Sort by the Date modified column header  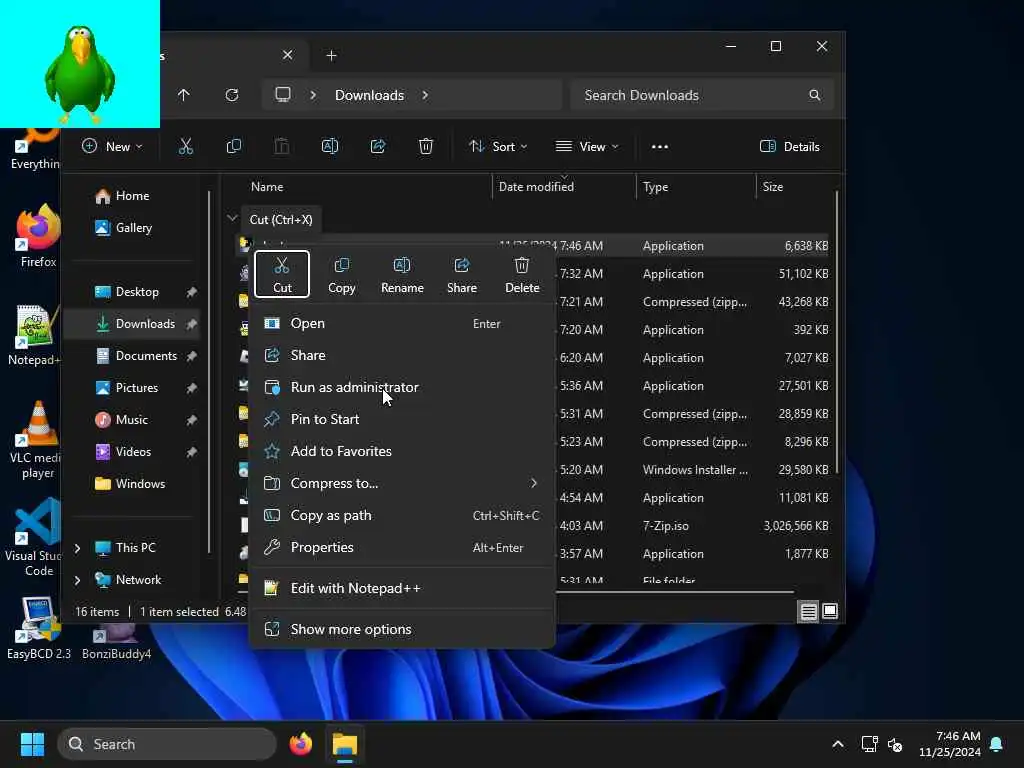(x=564, y=187)
